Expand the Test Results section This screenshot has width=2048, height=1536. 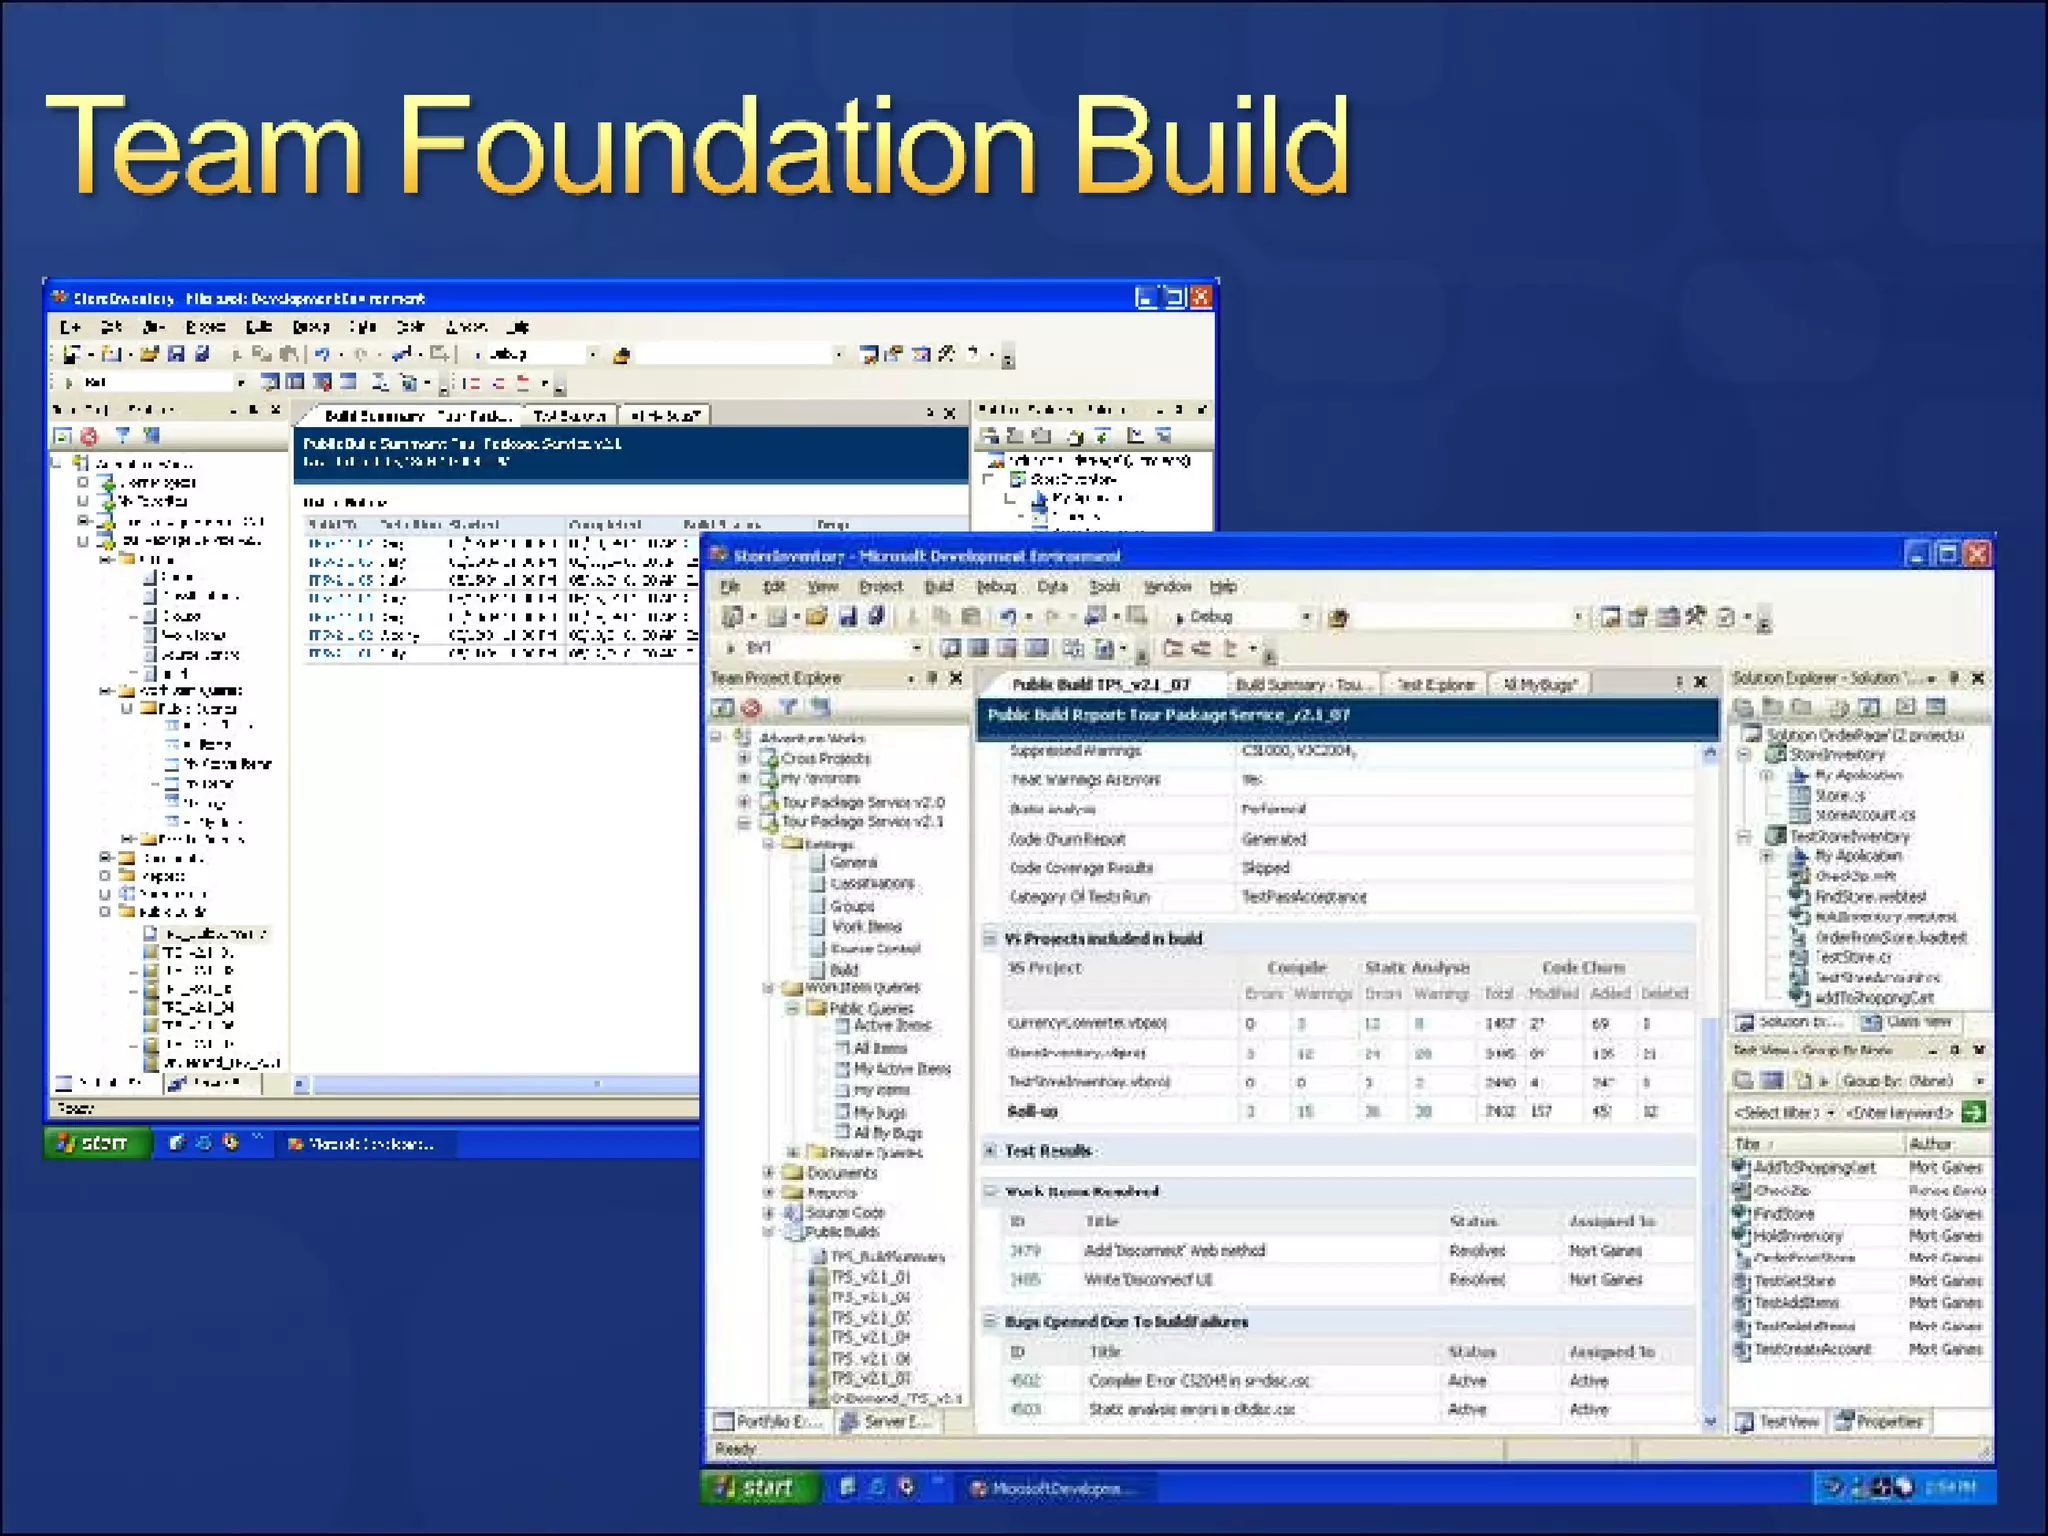990,1151
